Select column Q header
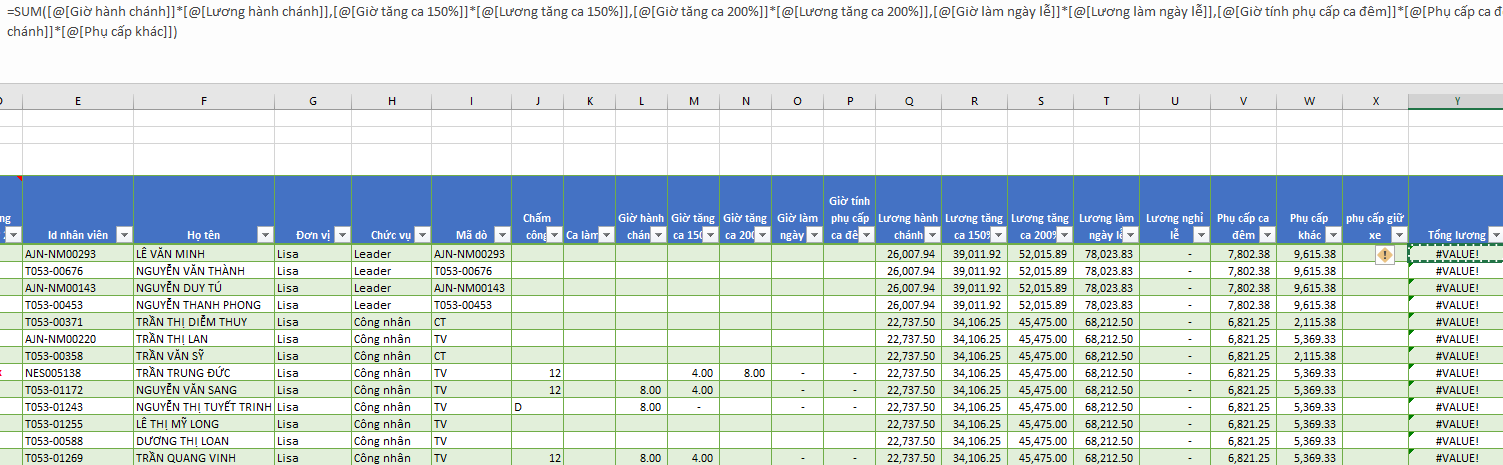 [x=909, y=101]
